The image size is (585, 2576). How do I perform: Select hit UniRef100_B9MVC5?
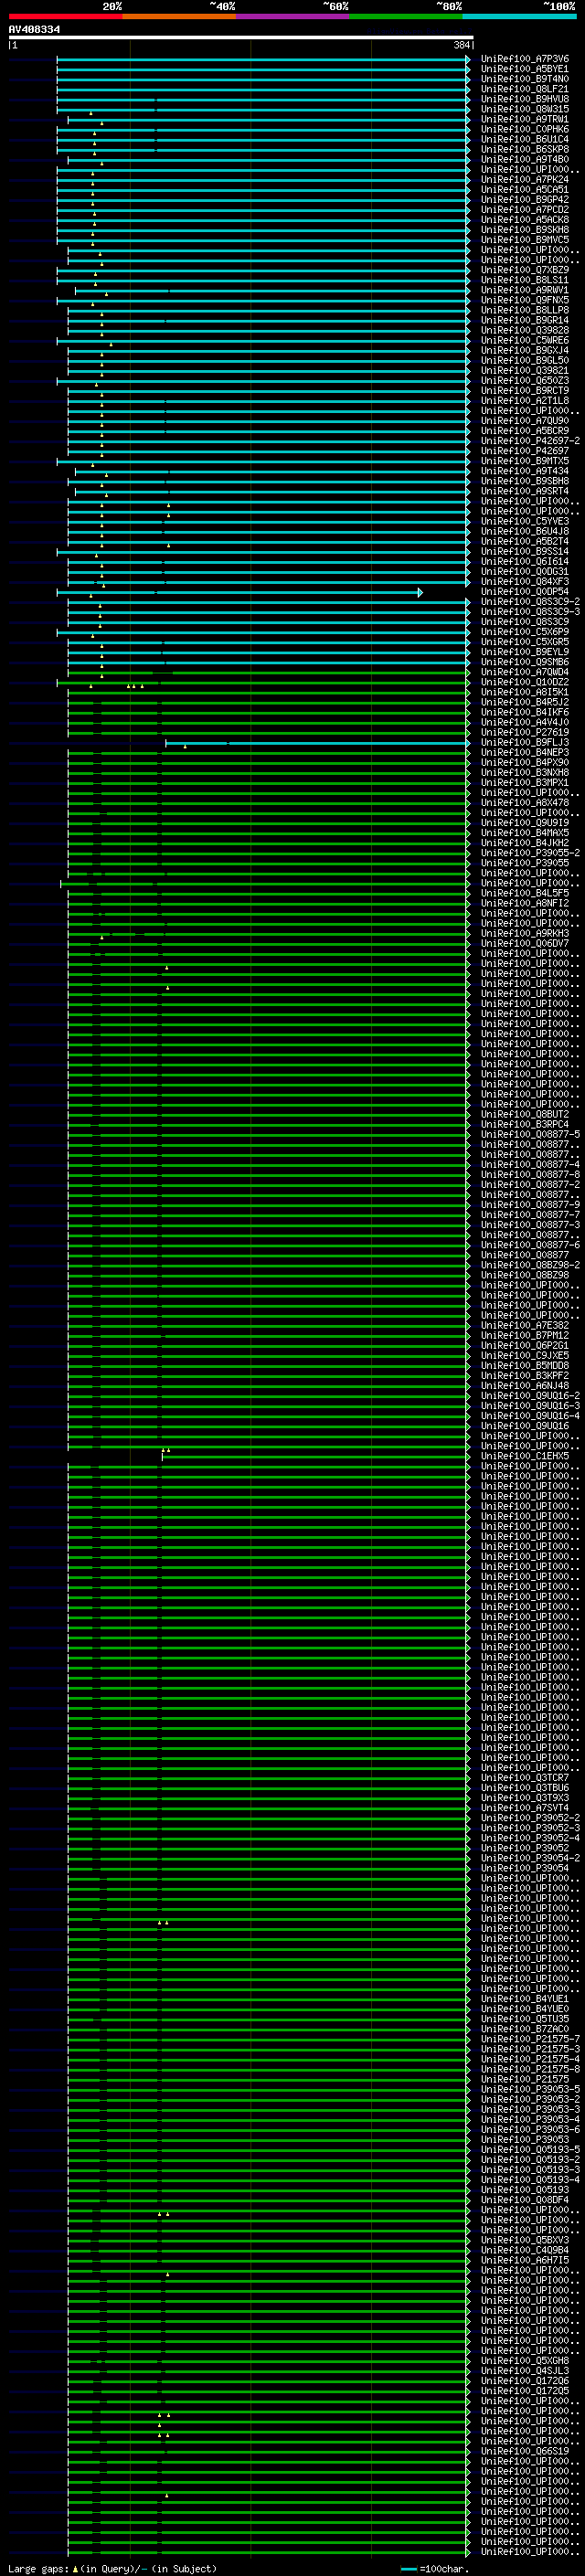tap(525, 240)
